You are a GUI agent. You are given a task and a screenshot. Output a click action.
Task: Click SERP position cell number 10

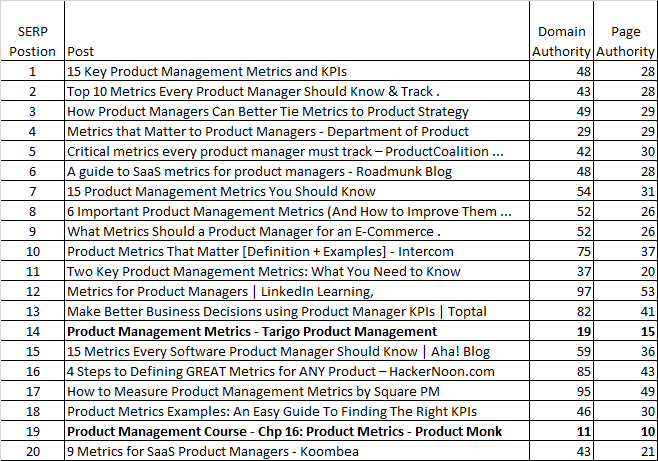[32, 251]
